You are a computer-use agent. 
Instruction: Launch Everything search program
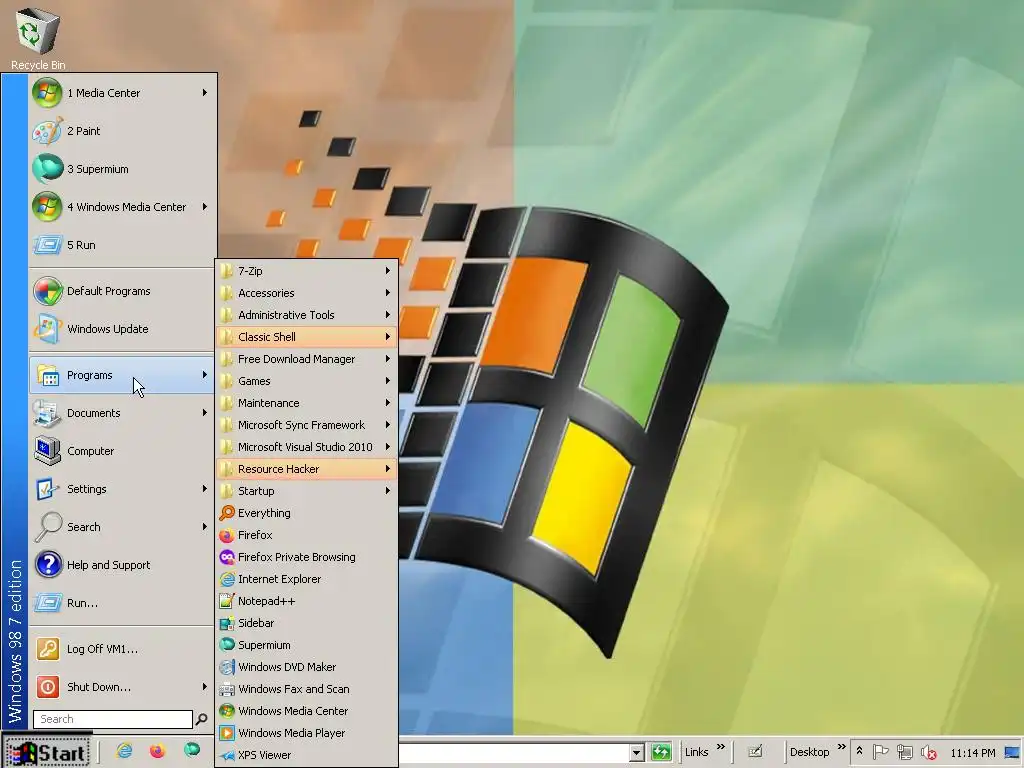(x=306, y=513)
